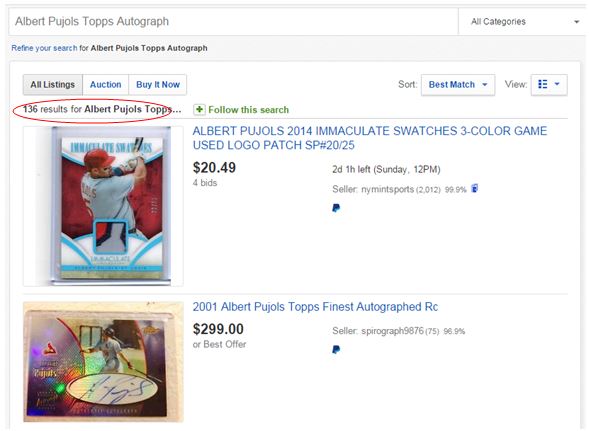
Task: Click the list view icon
Action: (x=542, y=84)
